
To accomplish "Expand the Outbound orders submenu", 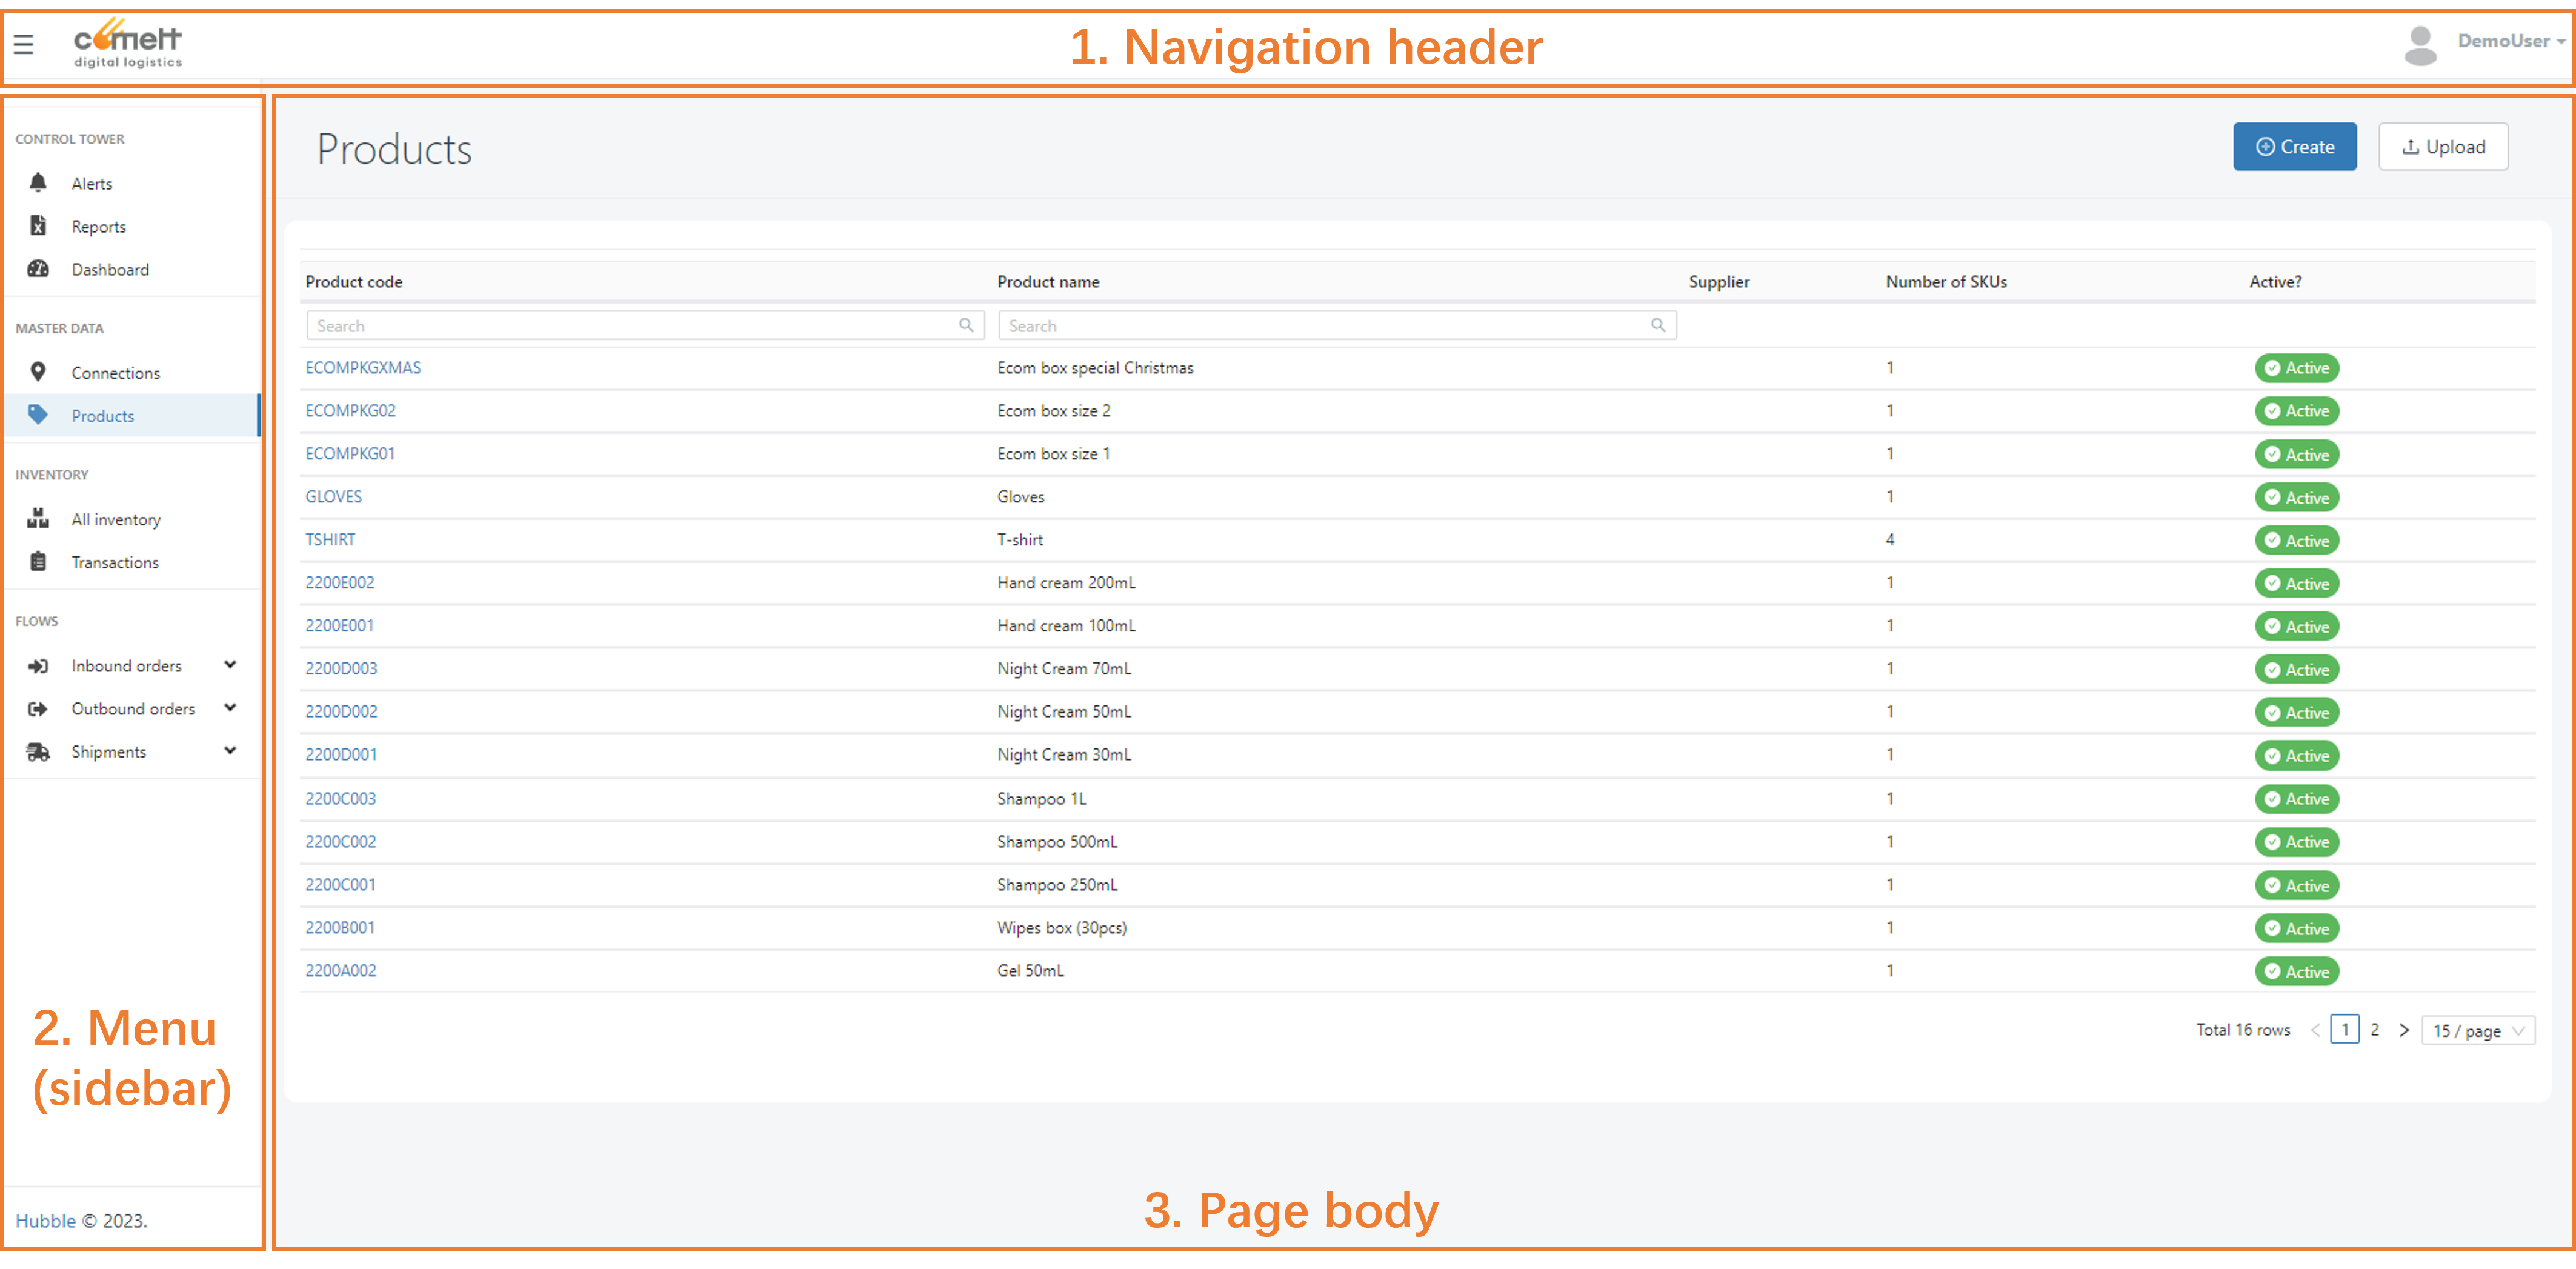I will [x=230, y=708].
